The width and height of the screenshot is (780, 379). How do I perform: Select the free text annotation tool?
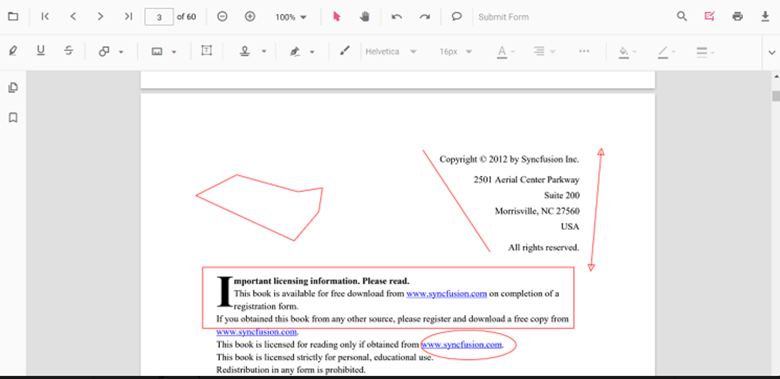206,51
